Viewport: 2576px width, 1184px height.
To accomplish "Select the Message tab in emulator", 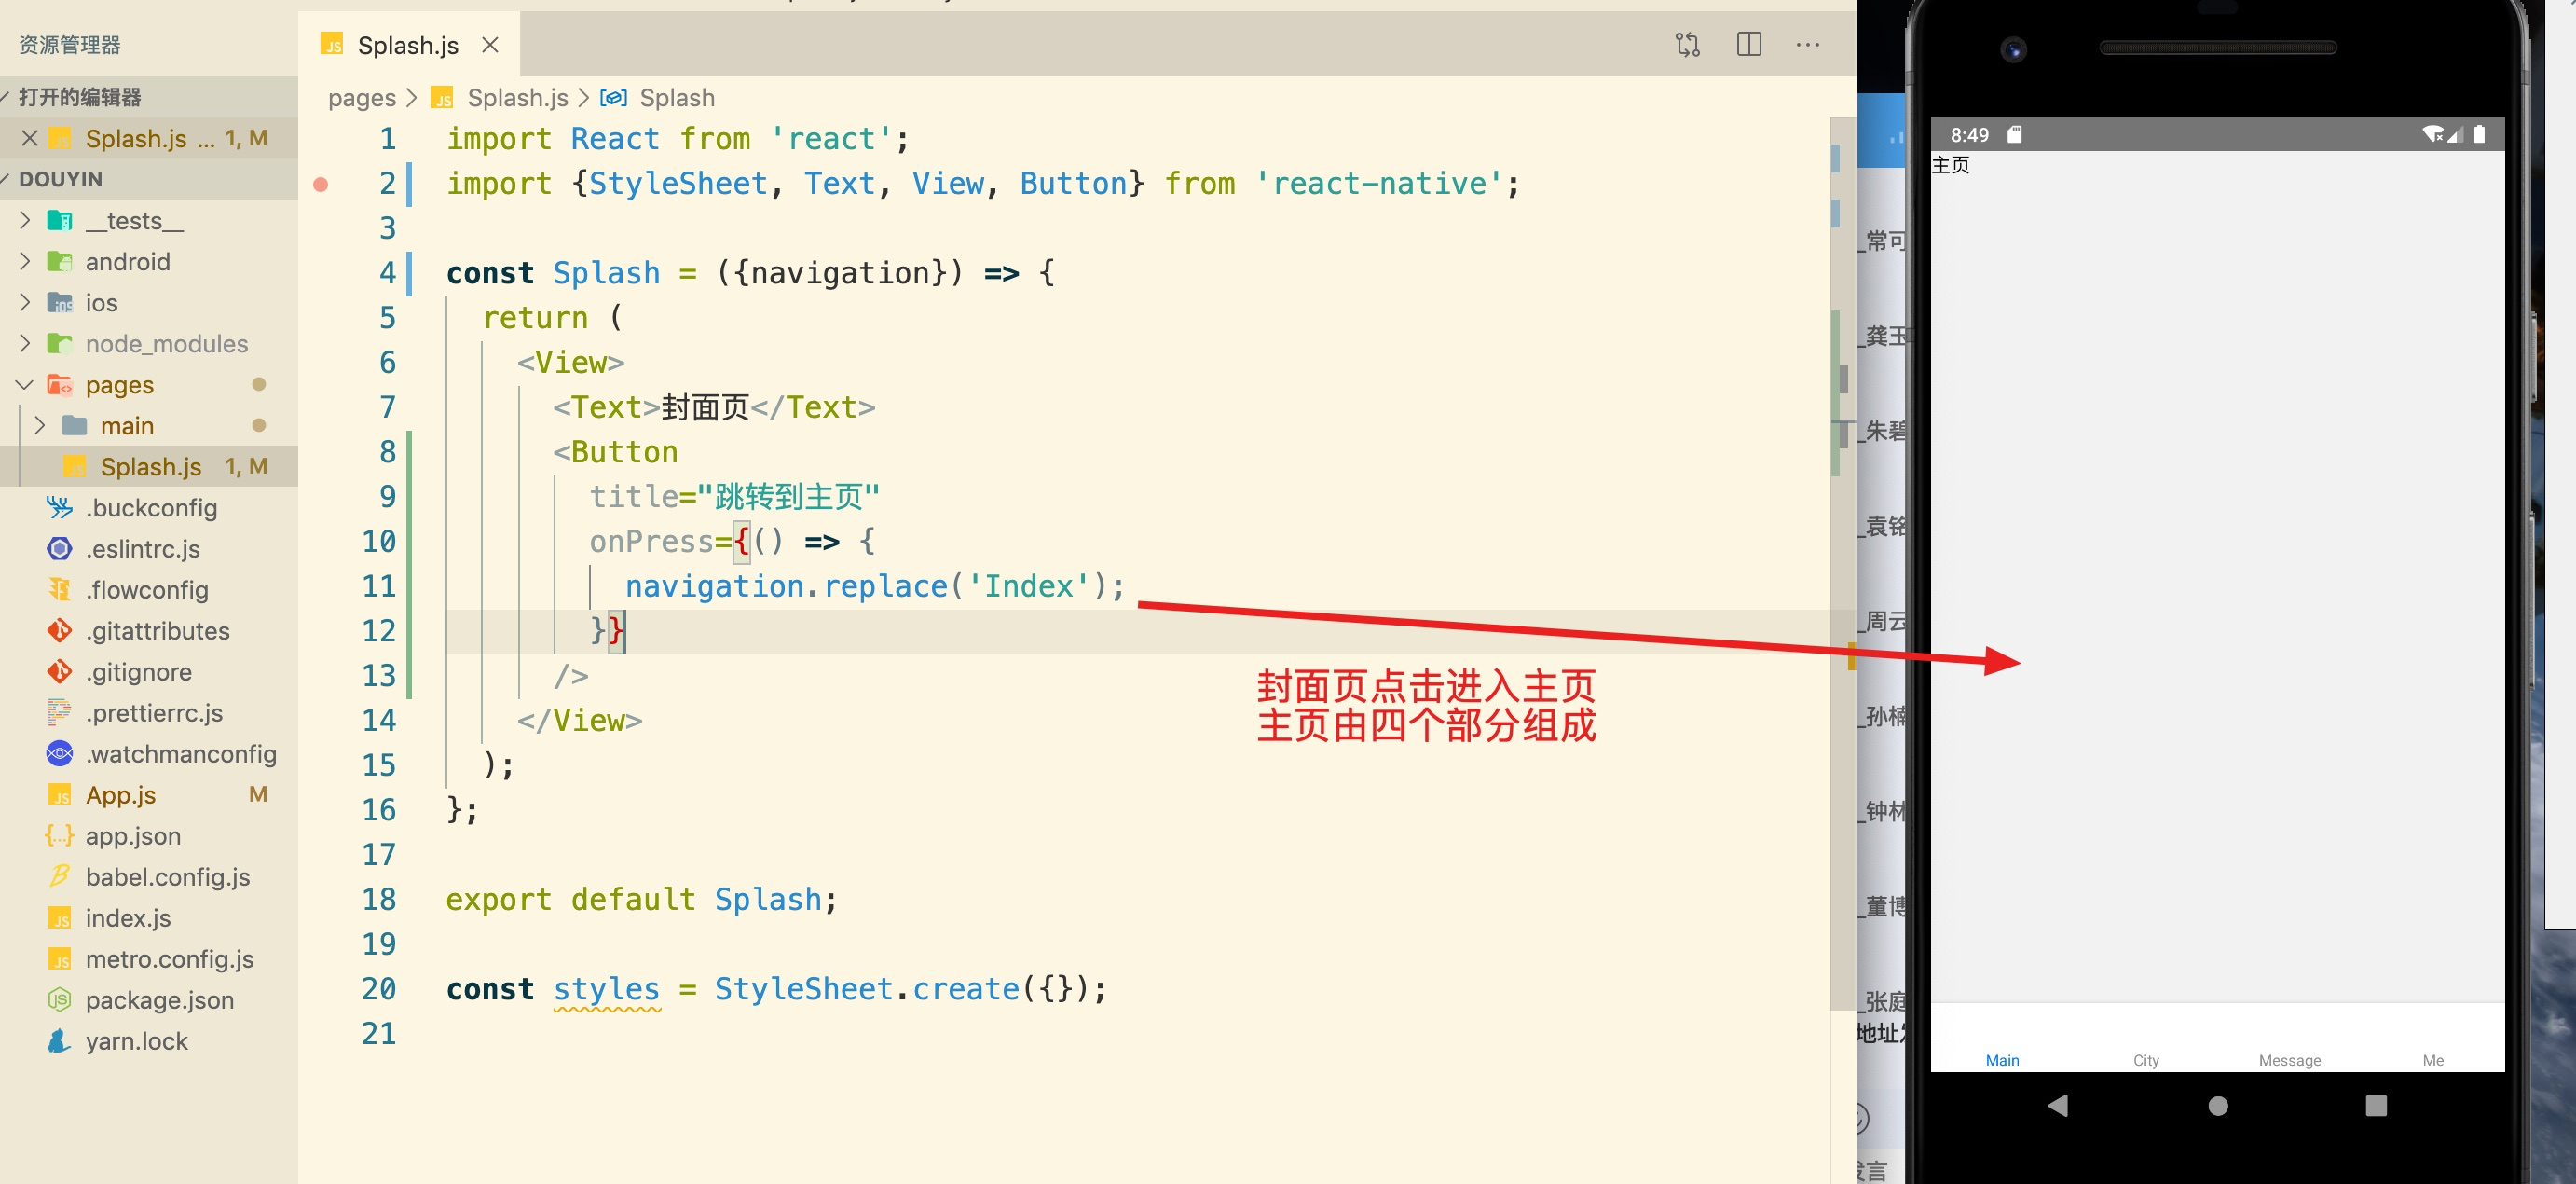I will point(2290,1060).
